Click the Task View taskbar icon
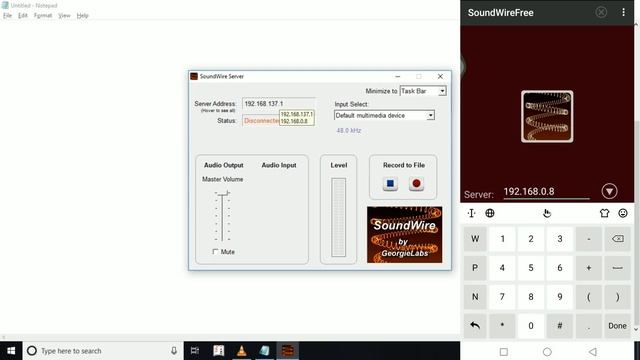The image size is (640, 360). 195,351
